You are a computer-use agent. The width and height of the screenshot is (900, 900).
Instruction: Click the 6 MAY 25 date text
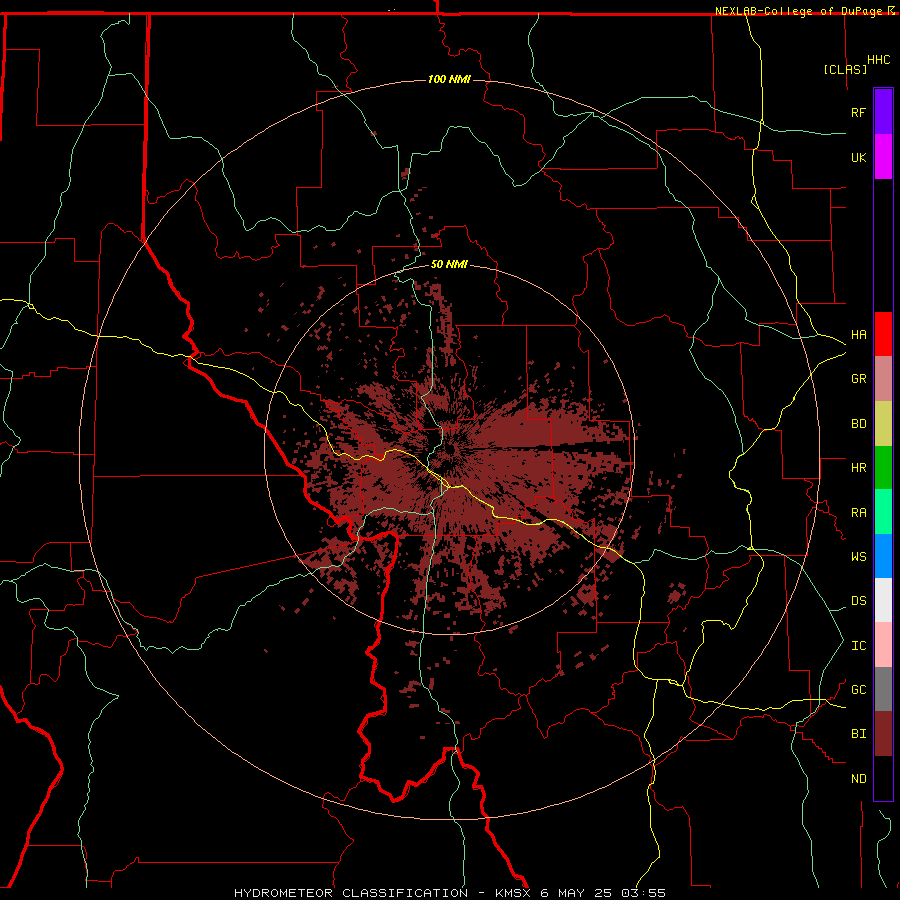[576, 893]
